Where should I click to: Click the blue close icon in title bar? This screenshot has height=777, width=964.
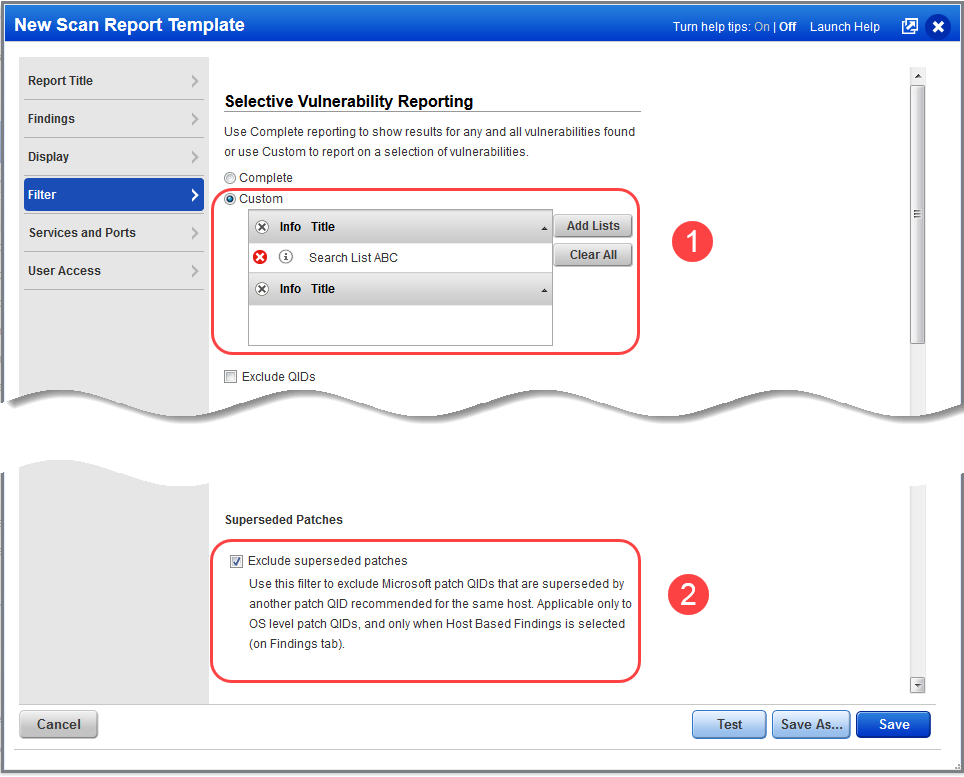coord(939,26)
